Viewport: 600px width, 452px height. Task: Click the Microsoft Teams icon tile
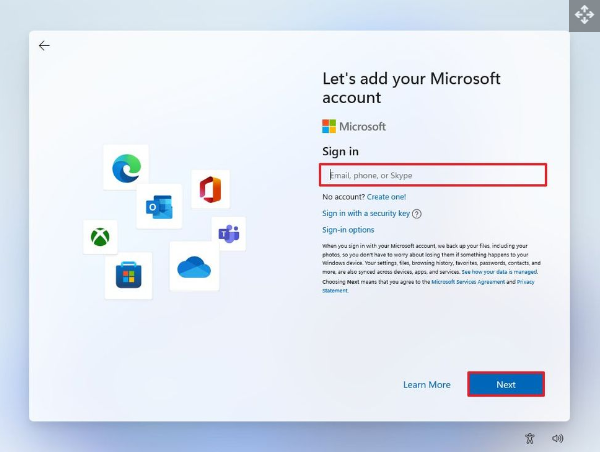click(x=229, y=233)
